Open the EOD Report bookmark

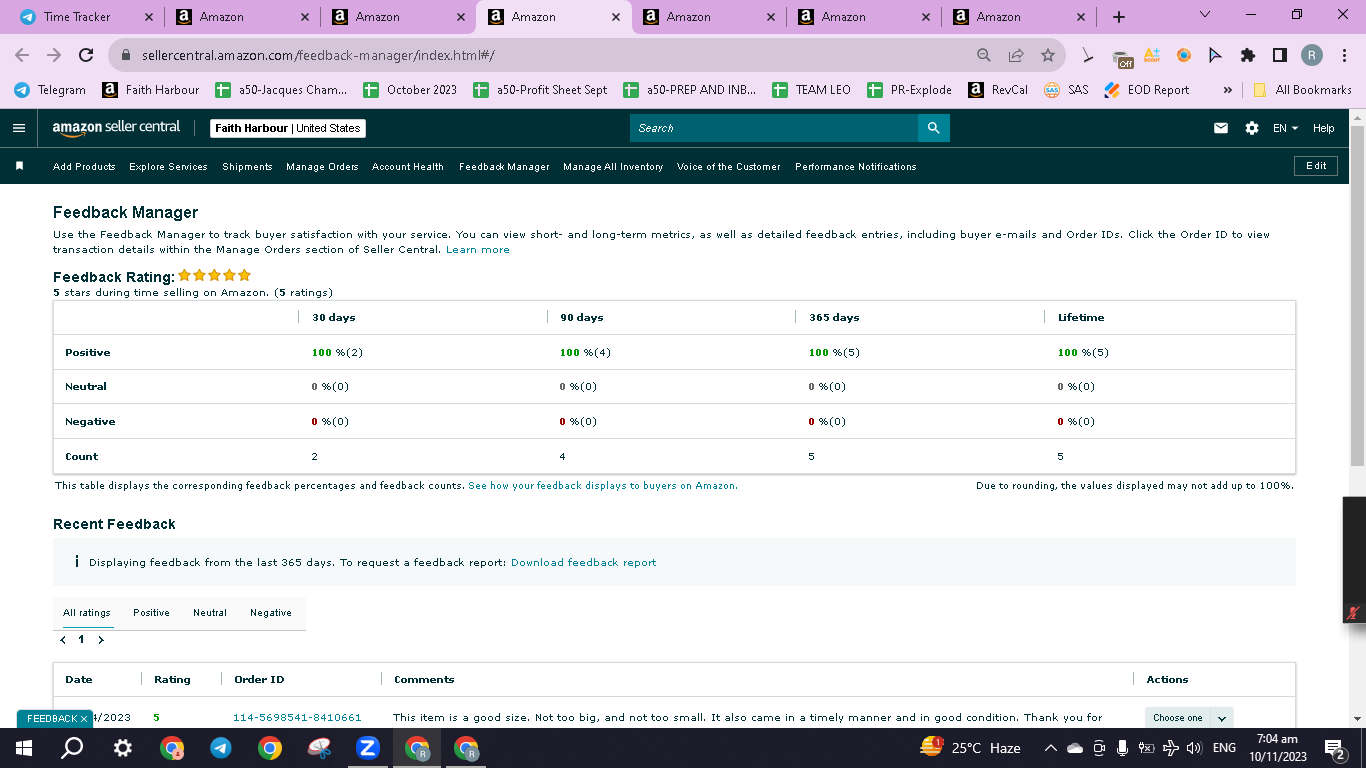(1147, 90)
